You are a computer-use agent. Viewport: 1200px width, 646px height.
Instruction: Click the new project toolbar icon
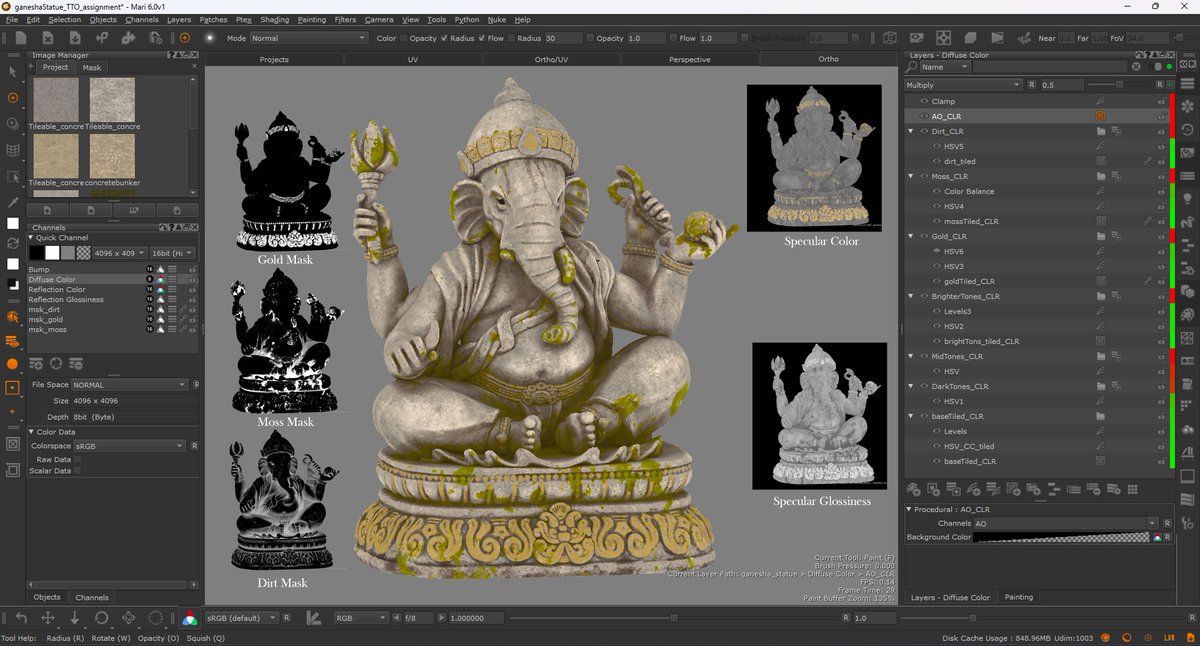22,38
